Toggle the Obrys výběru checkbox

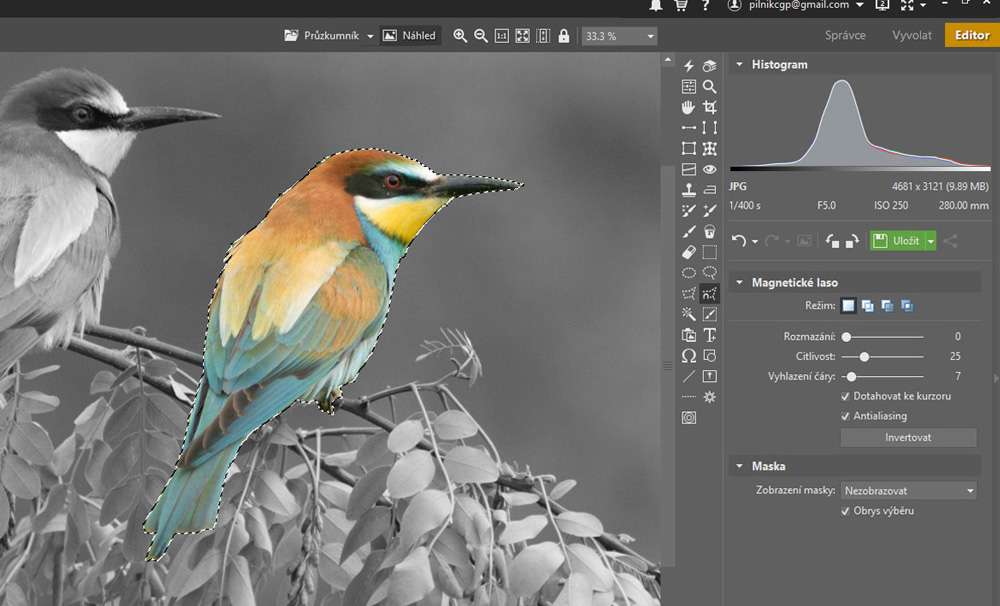point(845,511)
